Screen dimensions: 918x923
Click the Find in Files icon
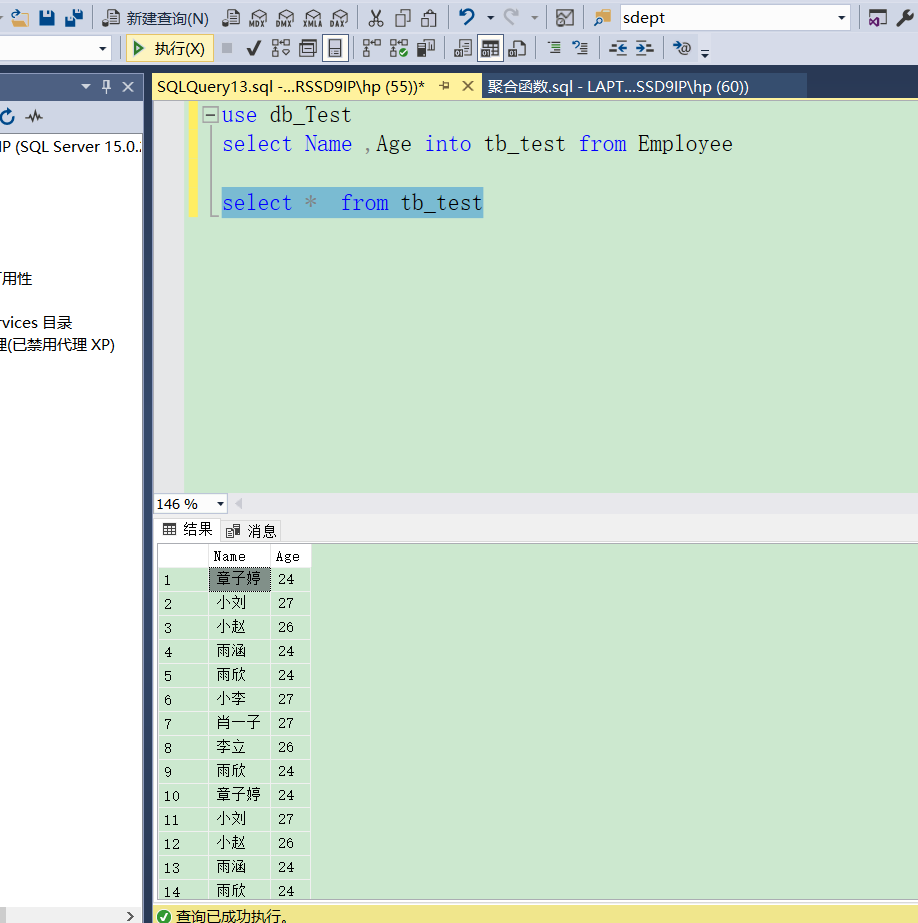point(602,18)
